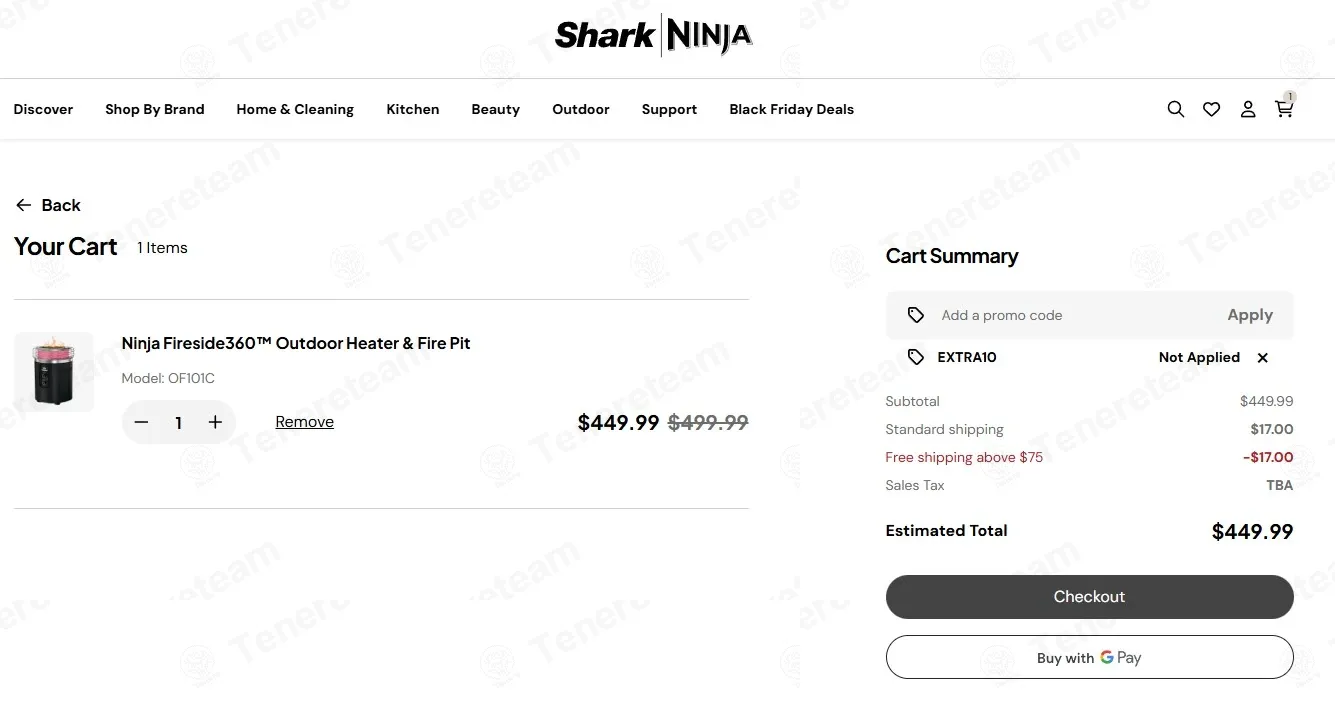
Task: Click the promo code input field
Action: (1070, 315)
